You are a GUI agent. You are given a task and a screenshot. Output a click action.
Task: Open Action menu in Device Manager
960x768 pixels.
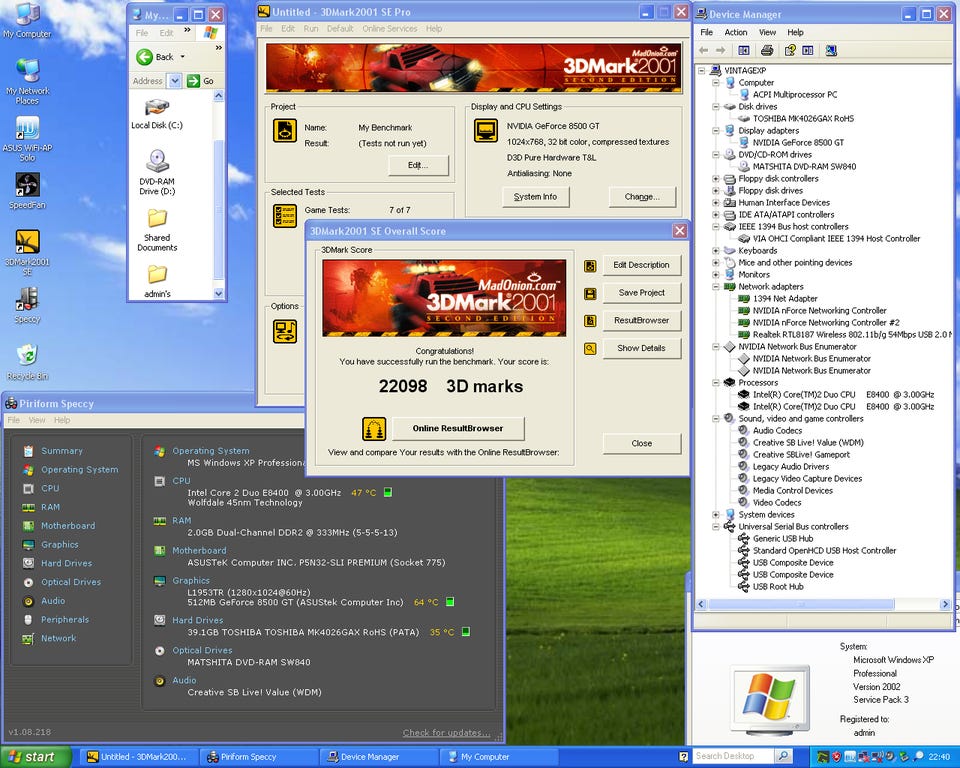pos(735,32)
